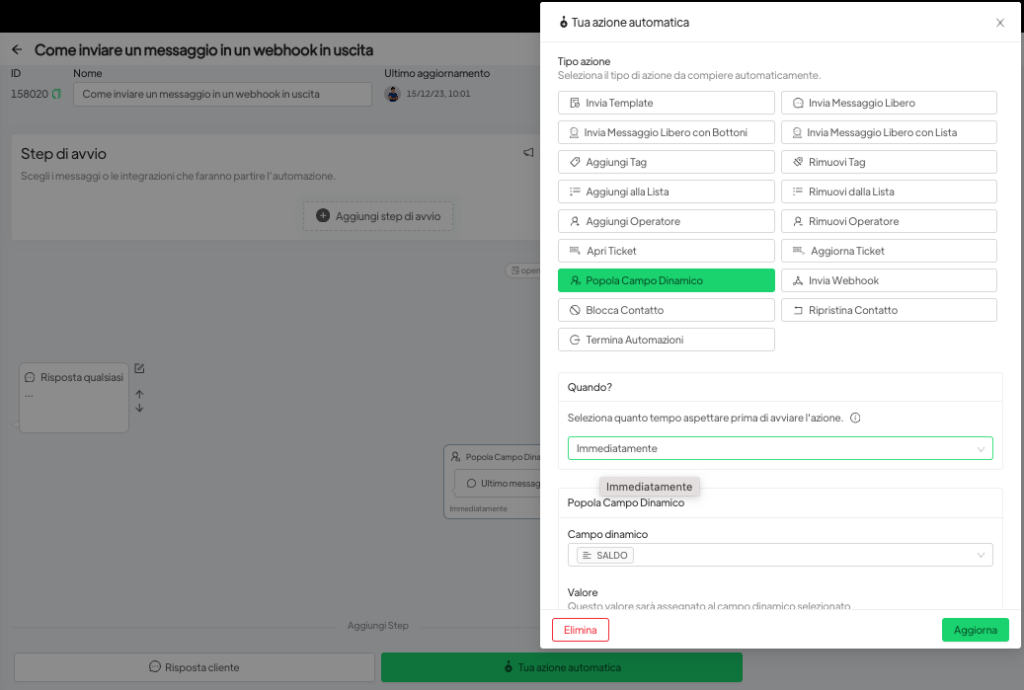The height and width of the screenshot is (690, 1024).
Task: Click the edit icon beside Risposta qualsiasi step
Action: tap(139, 369)
